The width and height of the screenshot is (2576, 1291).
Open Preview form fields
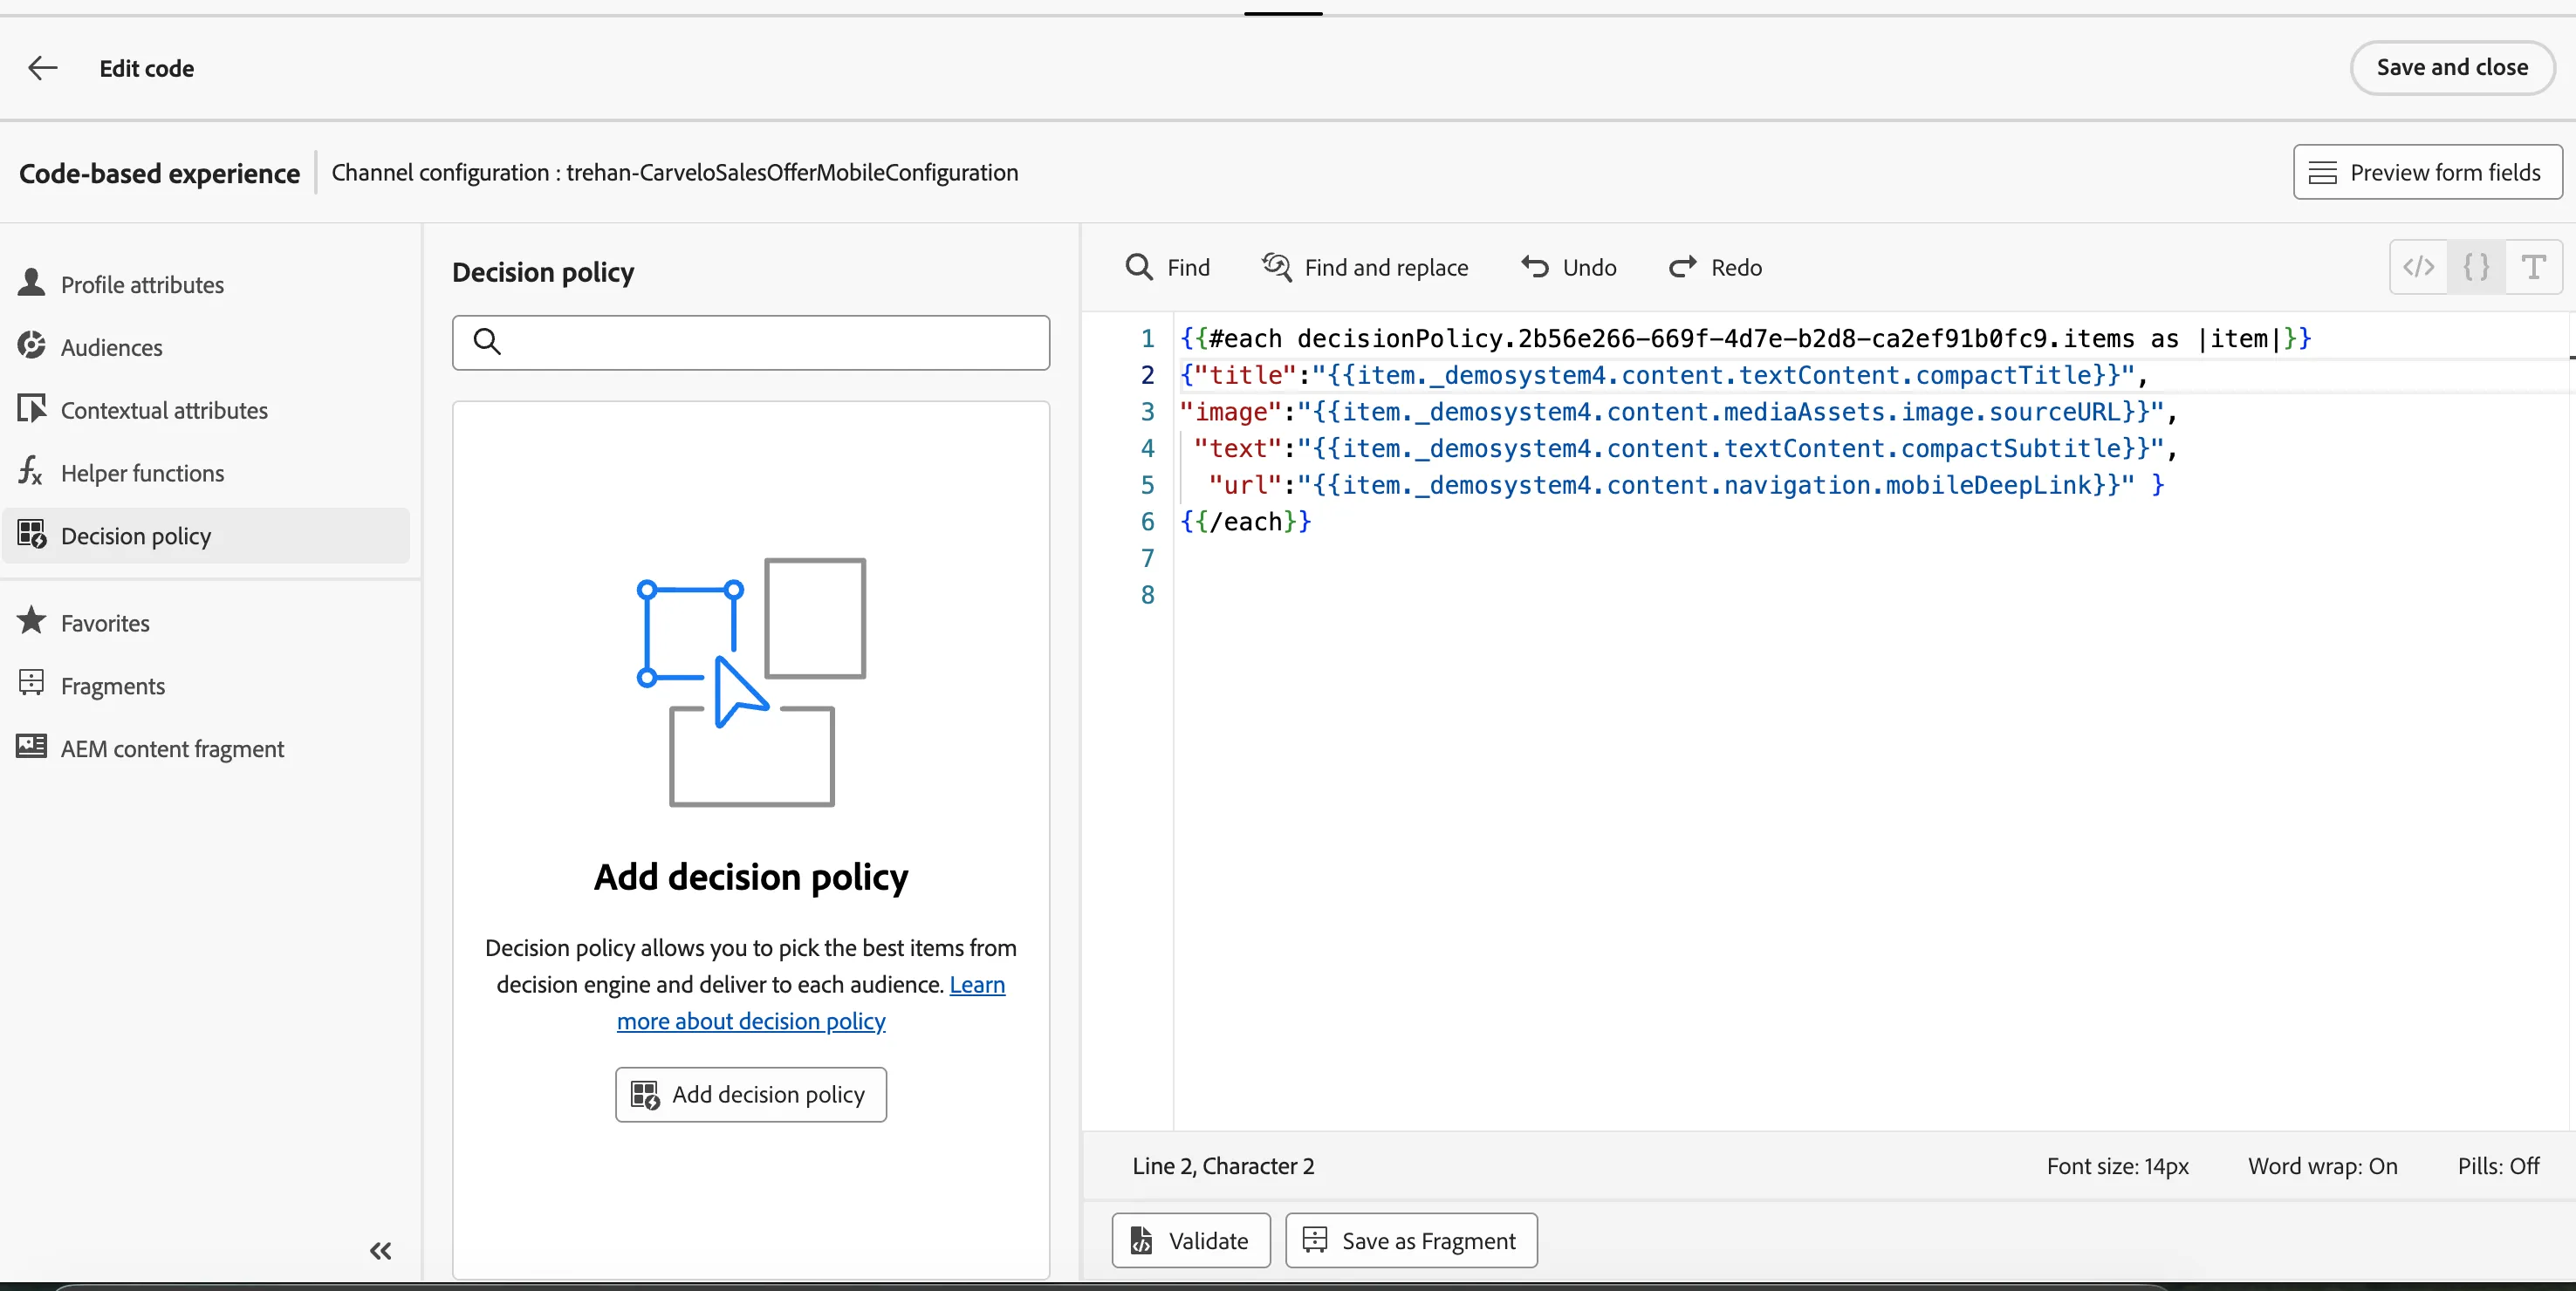(x=2427, y=172)
